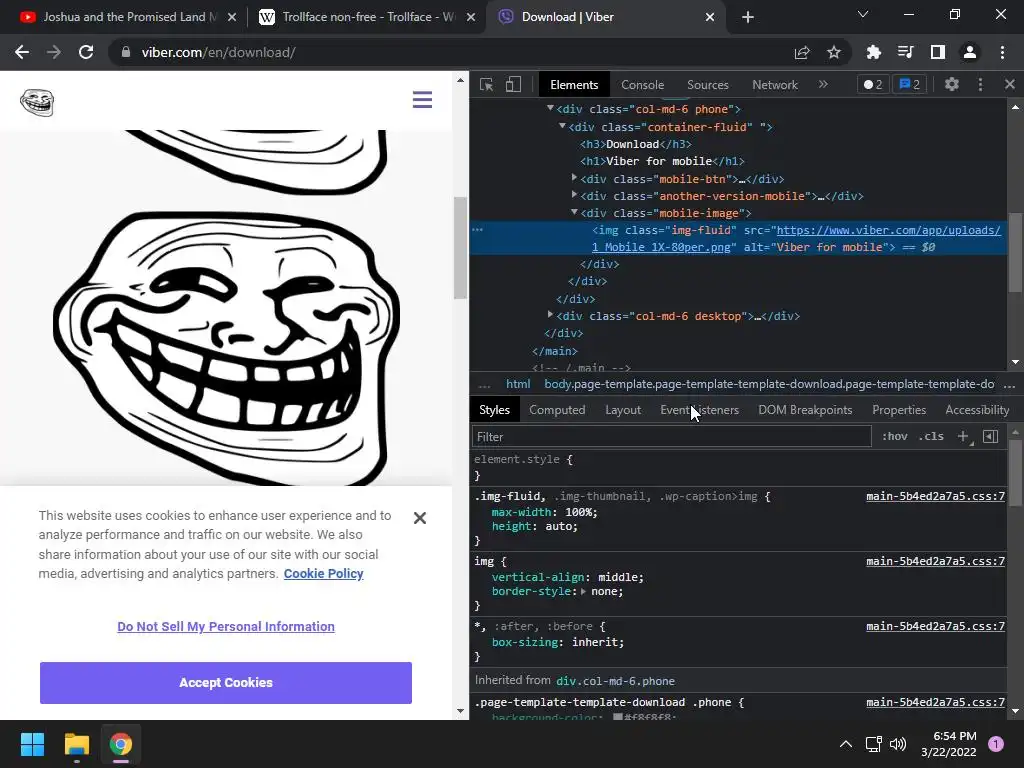Dismiss cookie banner with X icon
Viewport: 1024px width, 768px height.
click(420, 518)
